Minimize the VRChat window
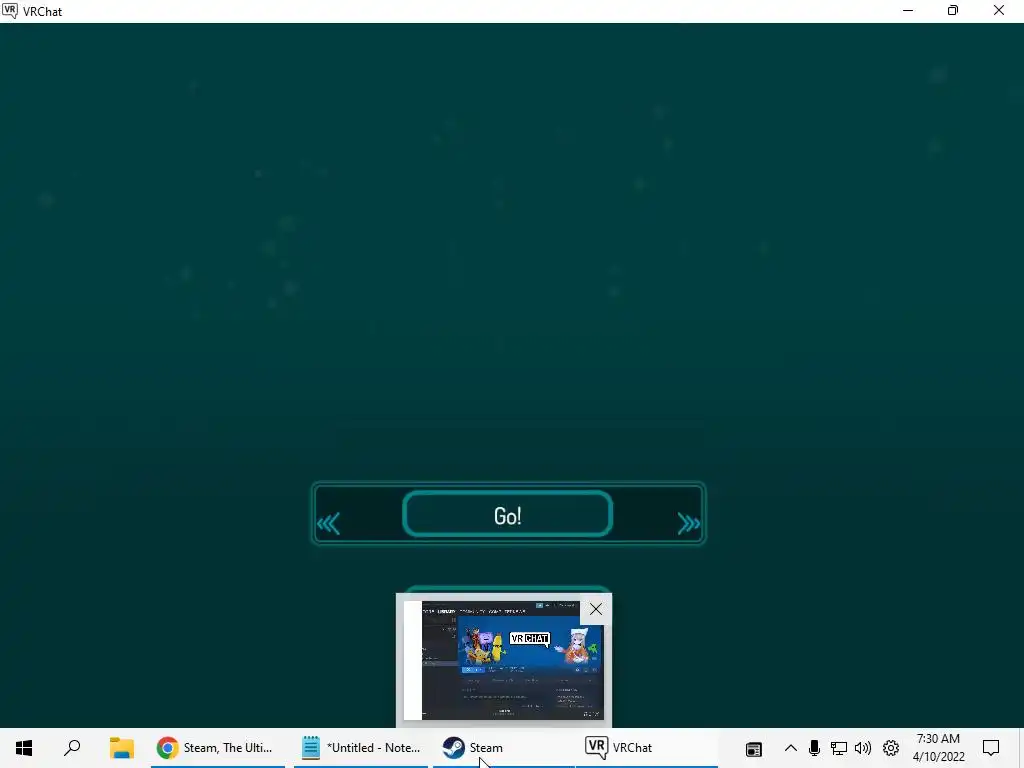 click(x=908, y=10)
